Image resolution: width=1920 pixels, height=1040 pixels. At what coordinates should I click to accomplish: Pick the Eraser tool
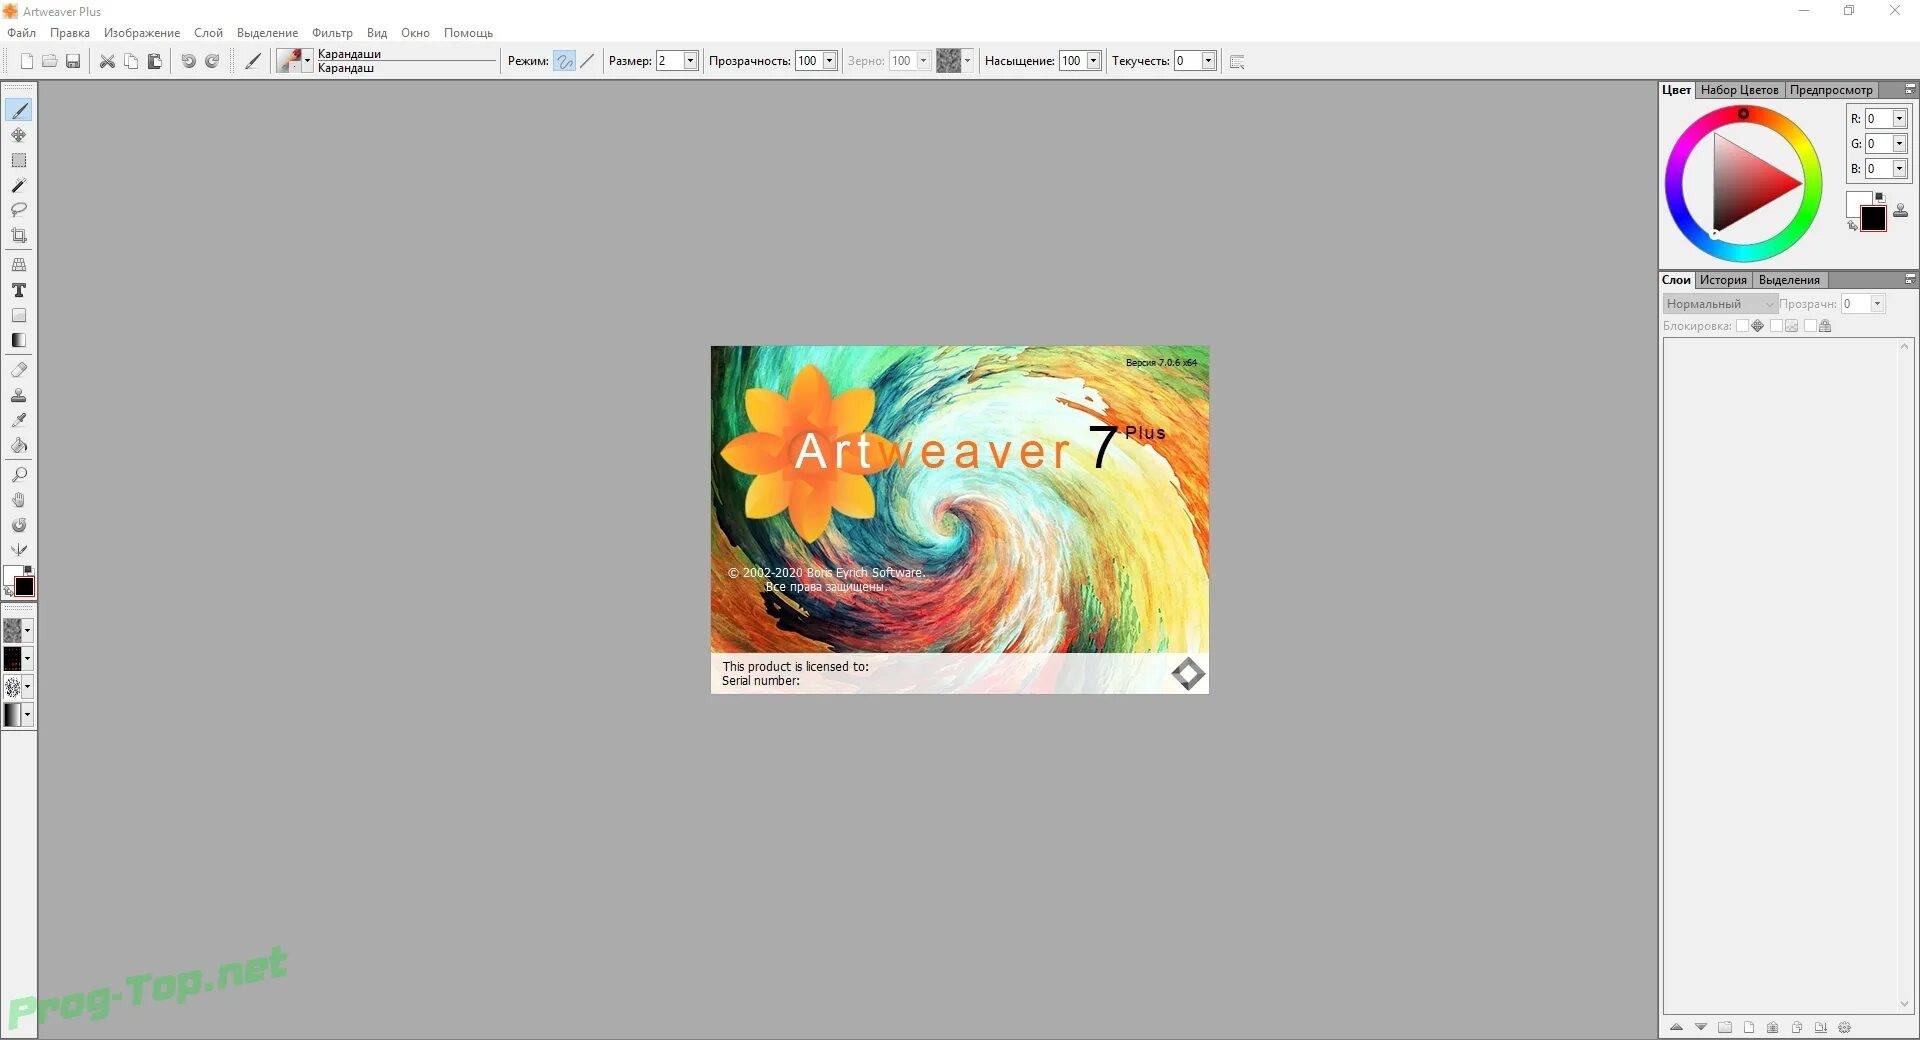point(19,370)
